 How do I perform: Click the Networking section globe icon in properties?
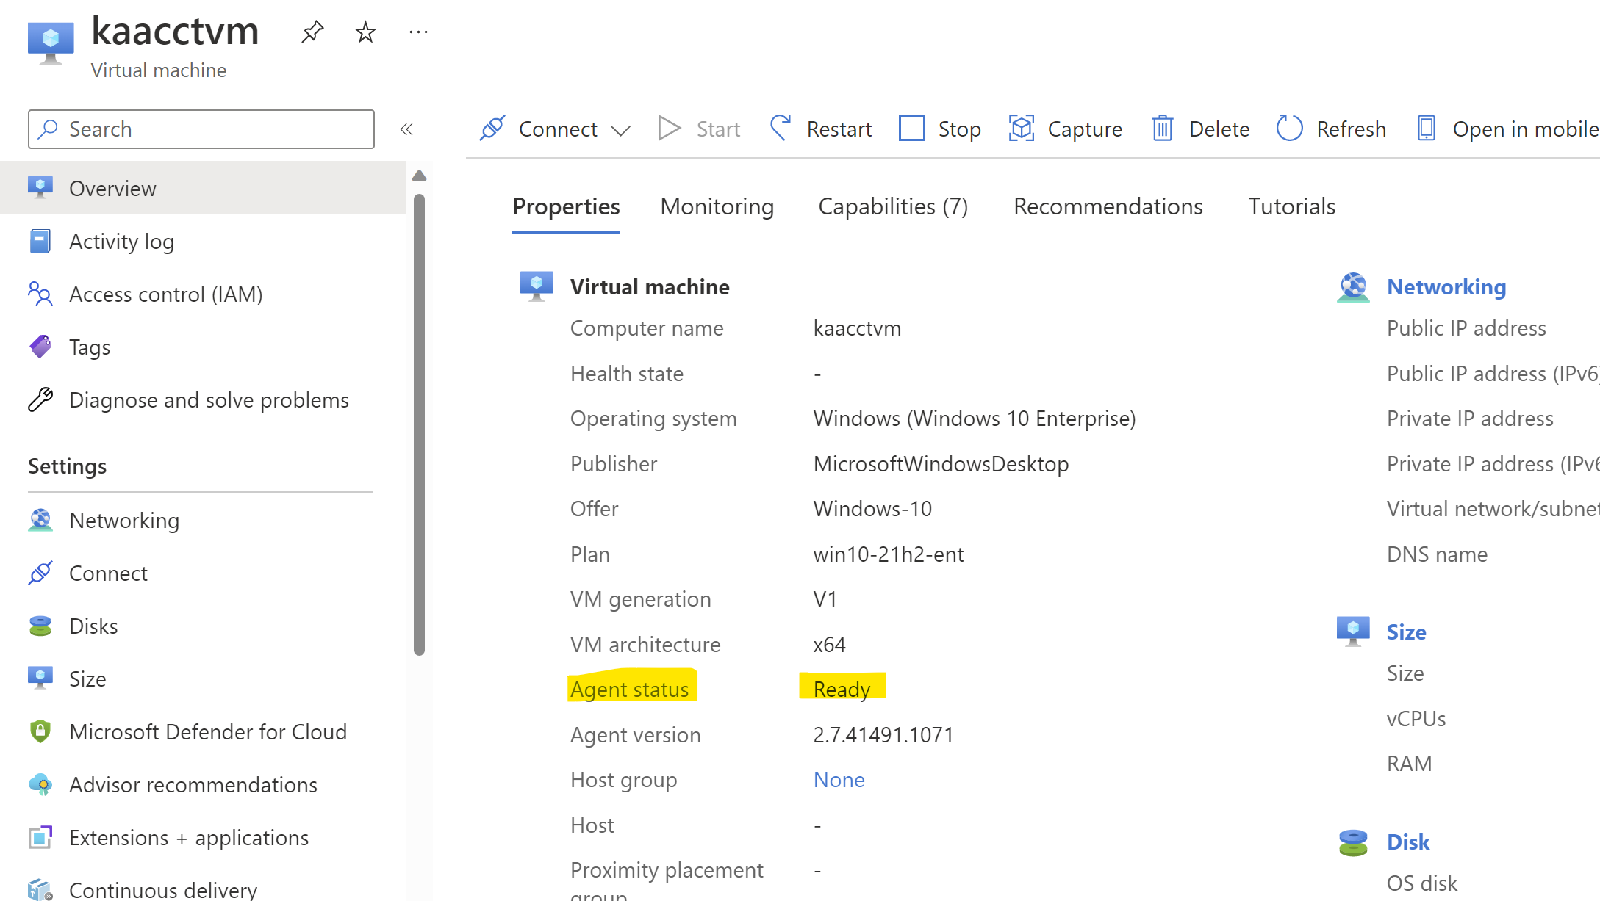tap(1353, 287)
